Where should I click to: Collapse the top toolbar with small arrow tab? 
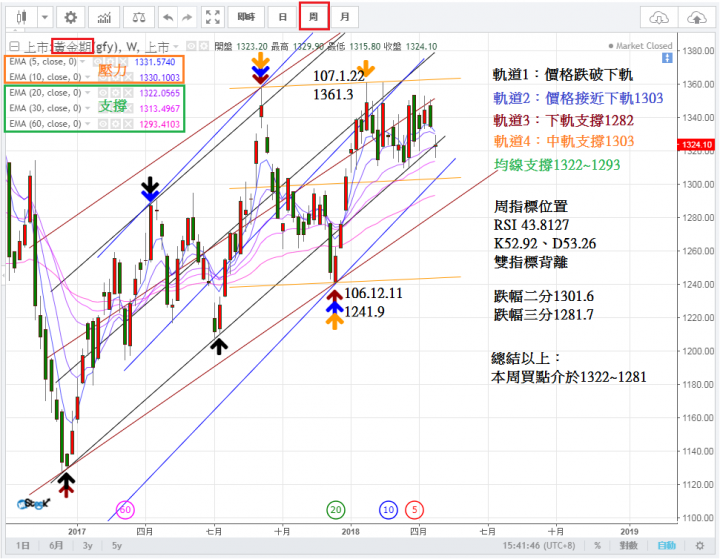[16, 30]
